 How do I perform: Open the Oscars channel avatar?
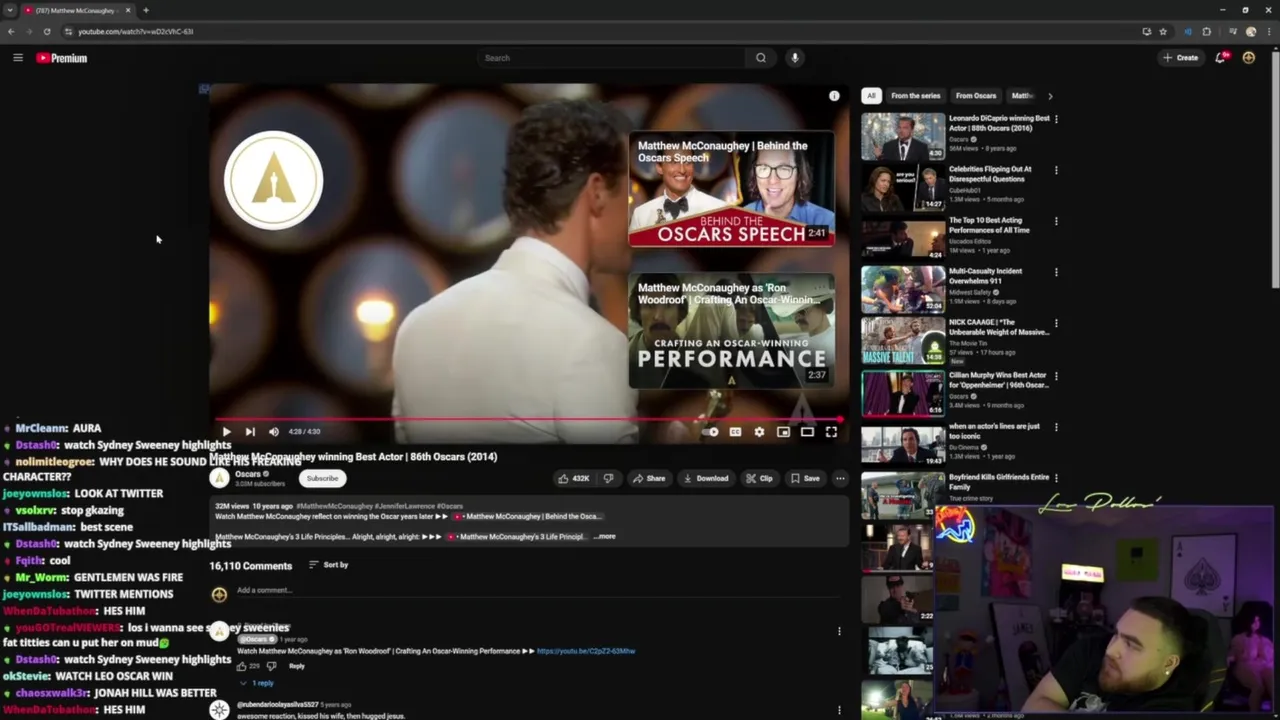[x=218, y=478]
